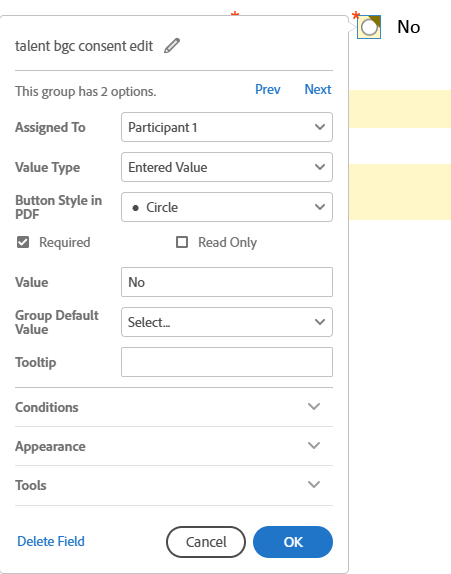Click the Tooltip input field
The image size is (451, 574).
pyautogui.click(x=227, y=362)
